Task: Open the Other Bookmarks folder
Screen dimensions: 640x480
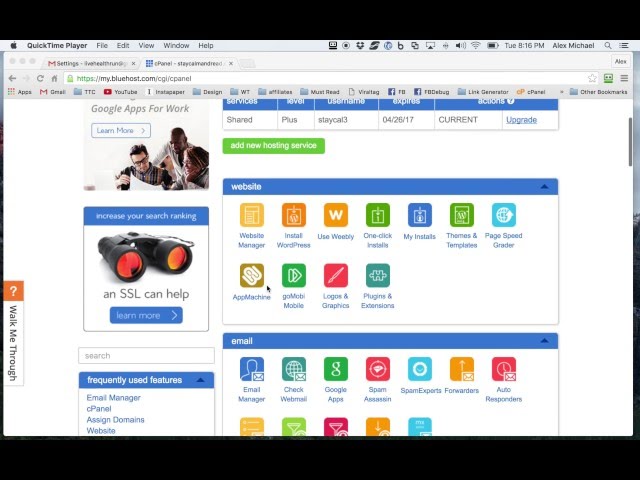Action: 598,92
